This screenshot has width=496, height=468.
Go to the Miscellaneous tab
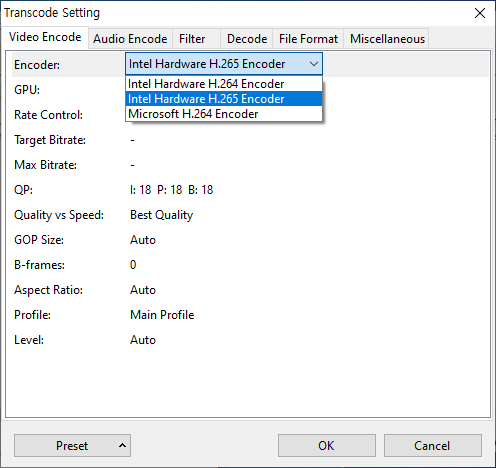[x=387, y=39]
